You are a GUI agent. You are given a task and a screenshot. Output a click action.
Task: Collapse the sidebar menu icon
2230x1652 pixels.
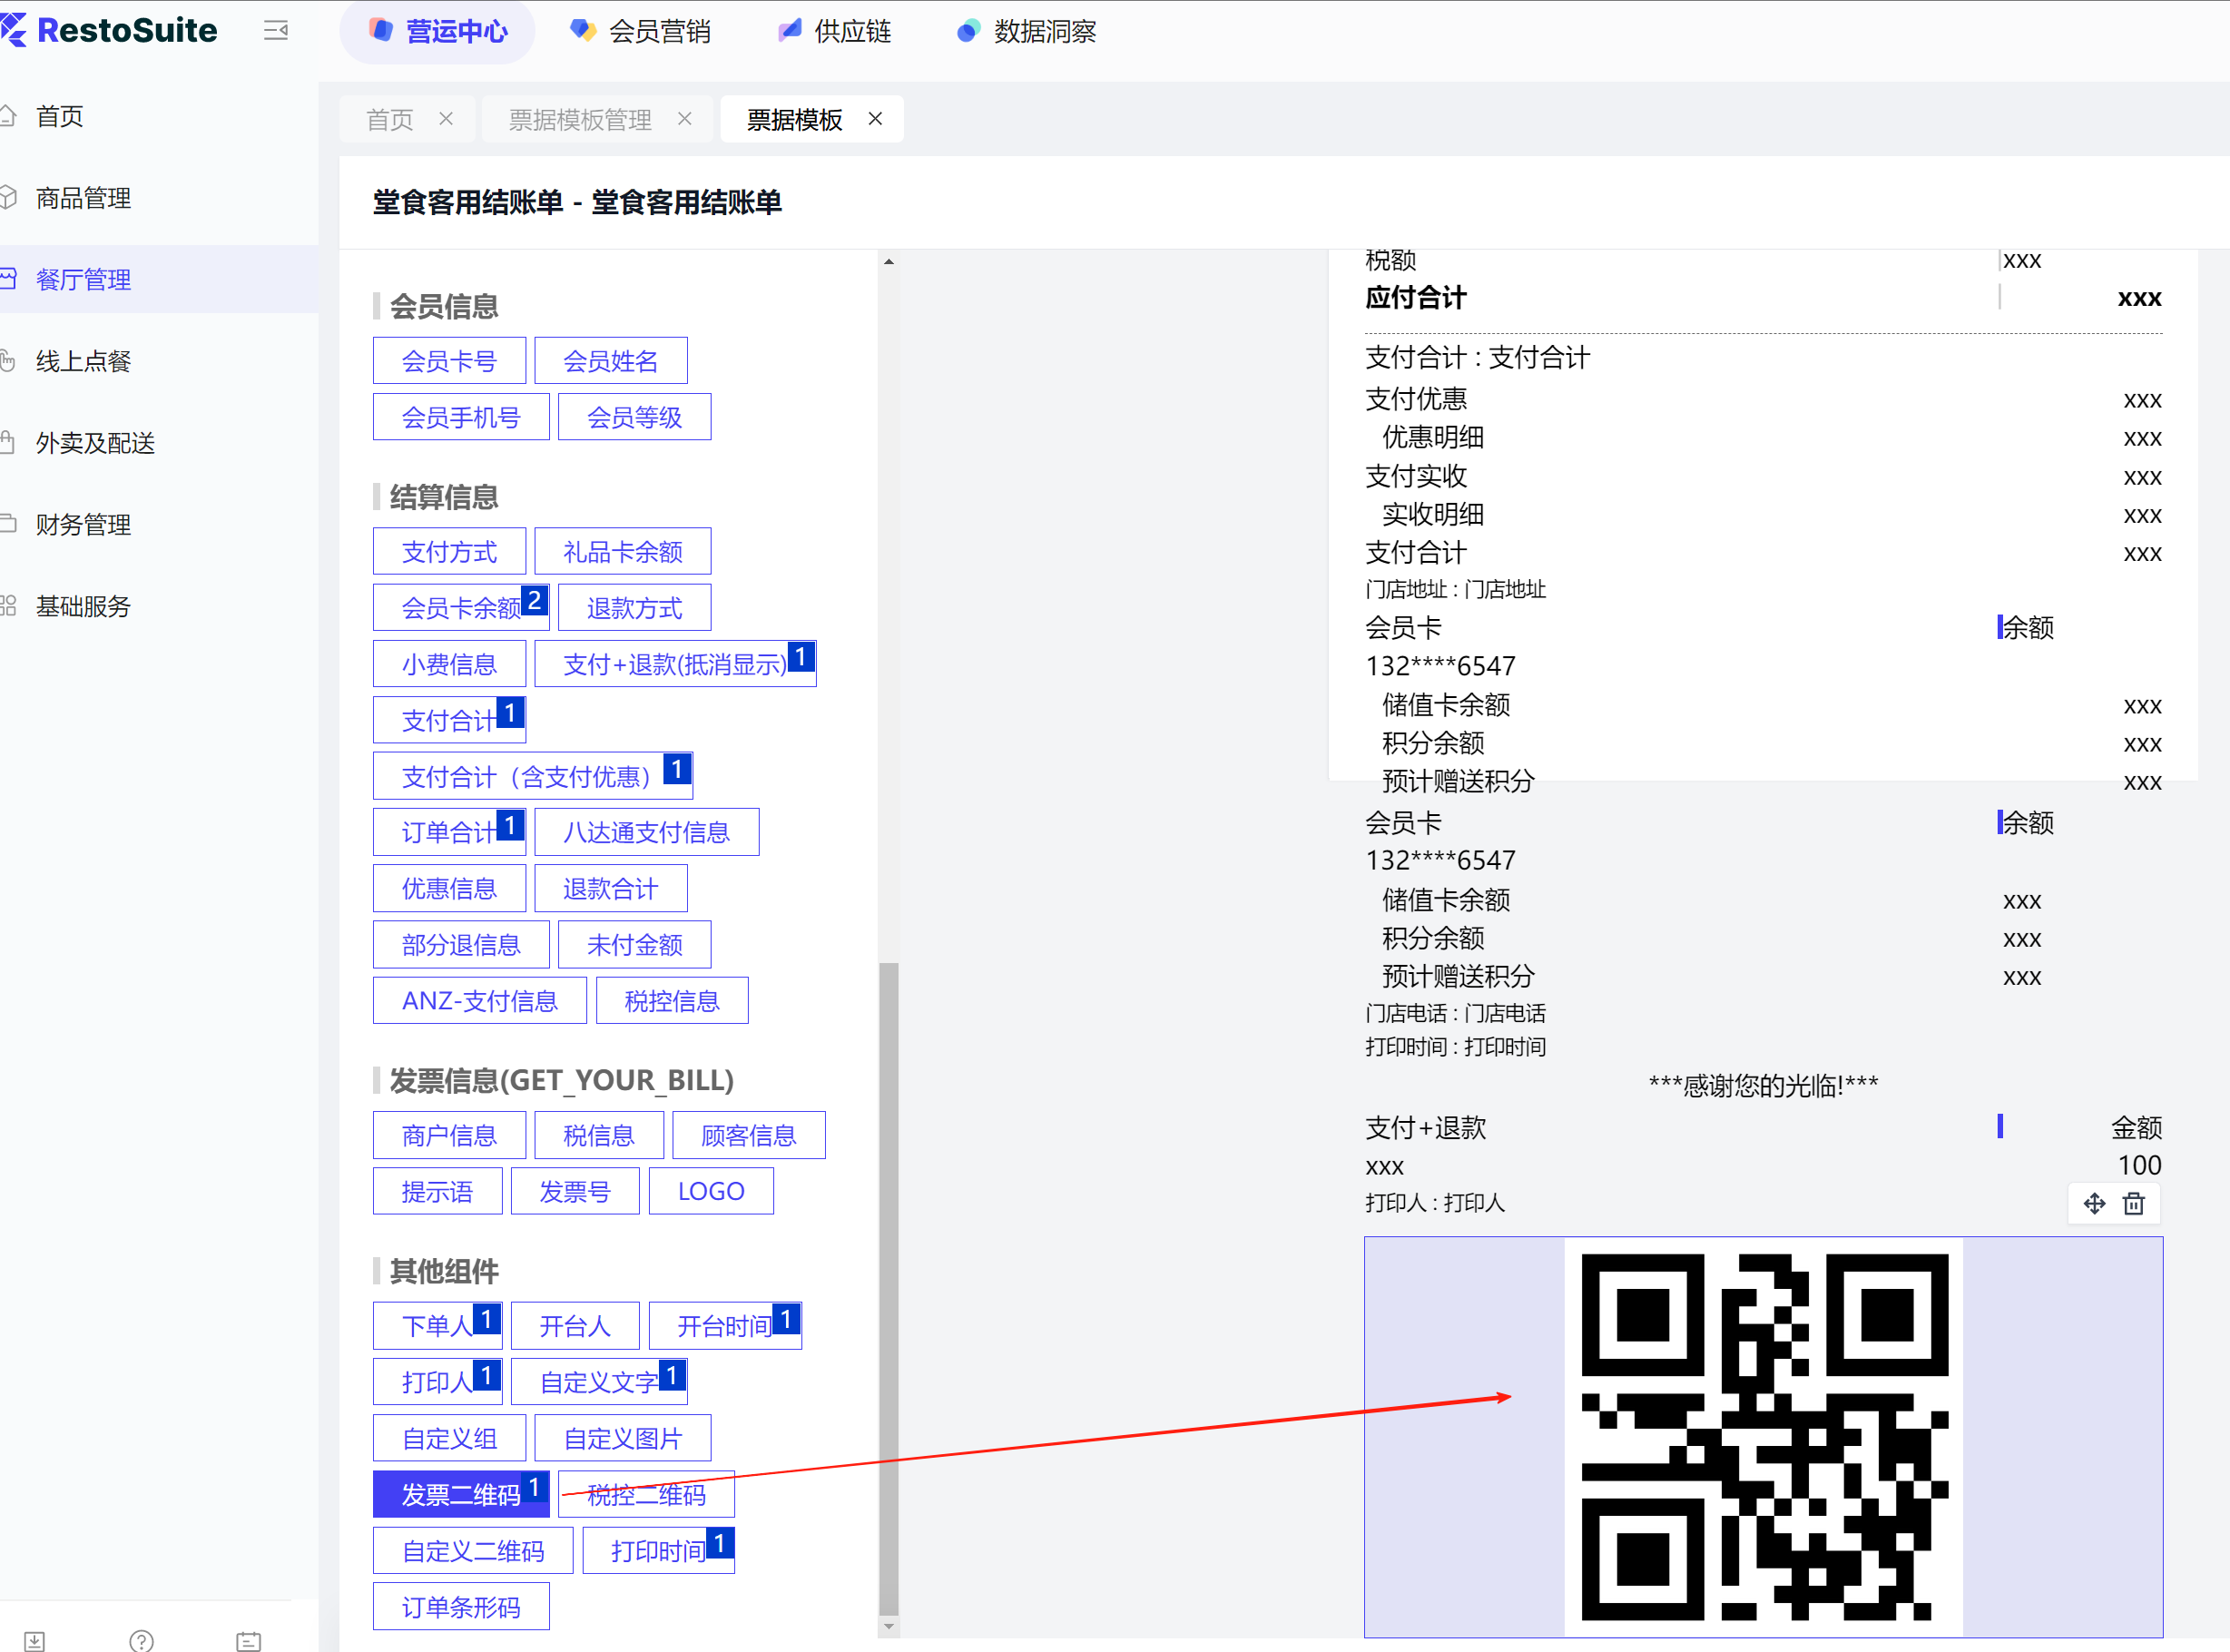click(276, 31)
